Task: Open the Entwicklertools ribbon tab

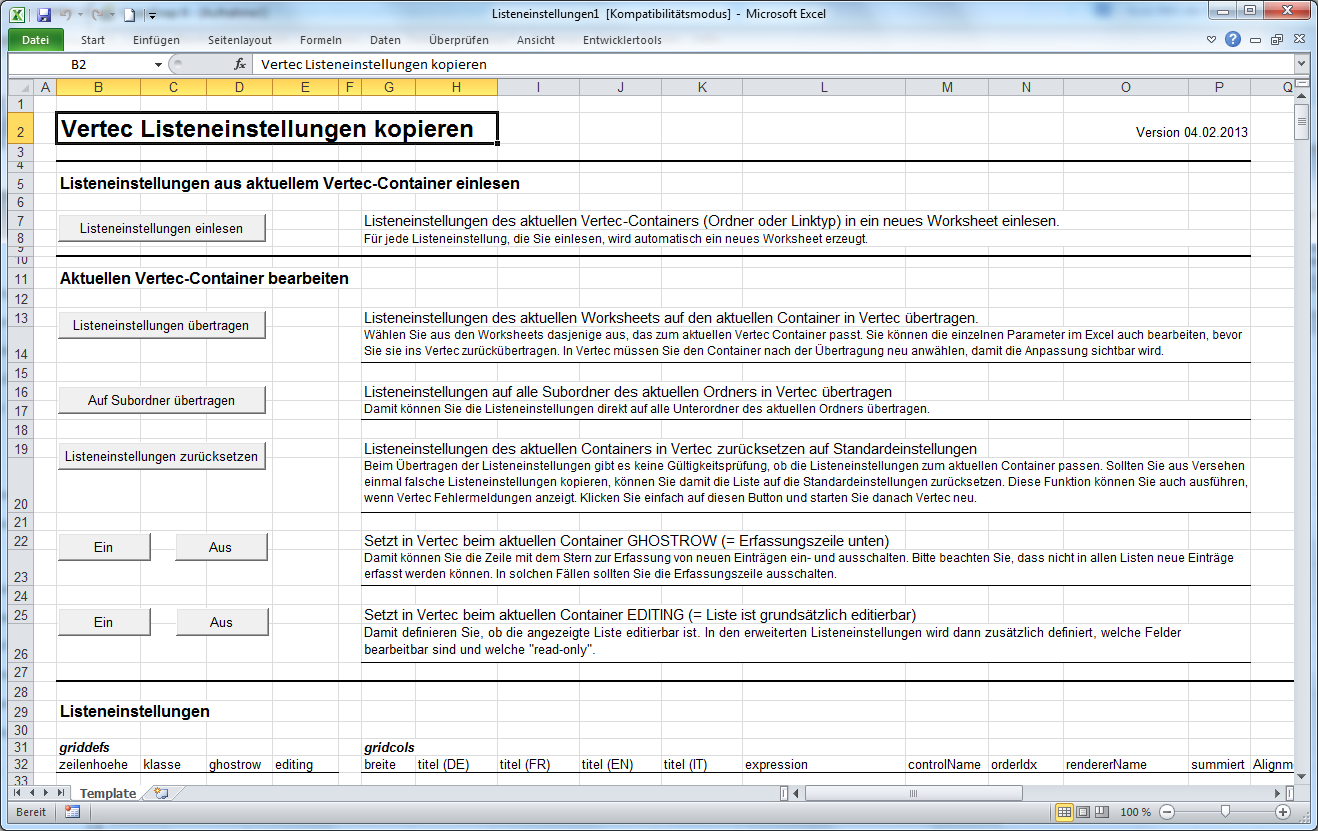Action: (x=622, y=40)
